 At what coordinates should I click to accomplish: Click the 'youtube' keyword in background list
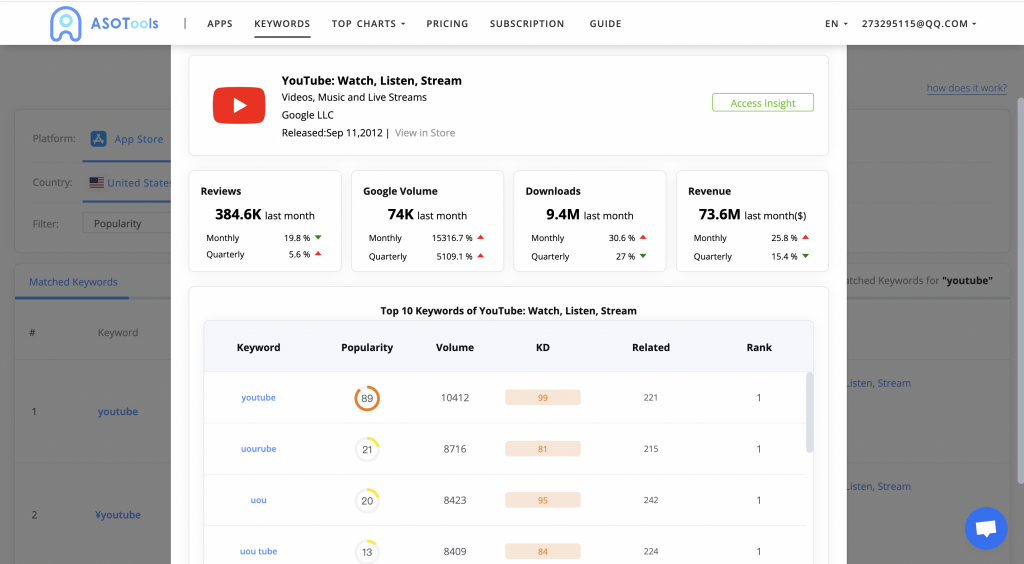[x=118, y=412]
